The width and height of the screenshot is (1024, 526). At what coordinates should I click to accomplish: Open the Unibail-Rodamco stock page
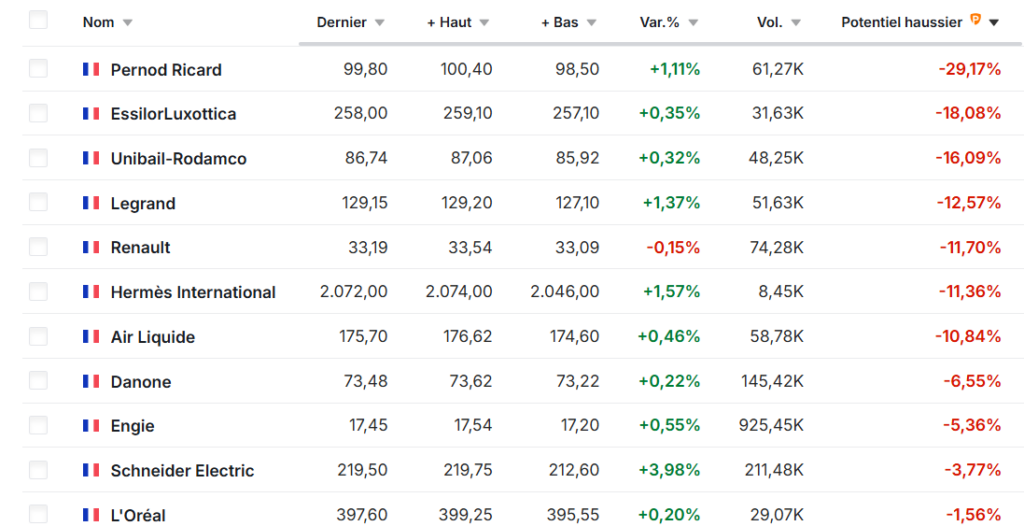178,158
